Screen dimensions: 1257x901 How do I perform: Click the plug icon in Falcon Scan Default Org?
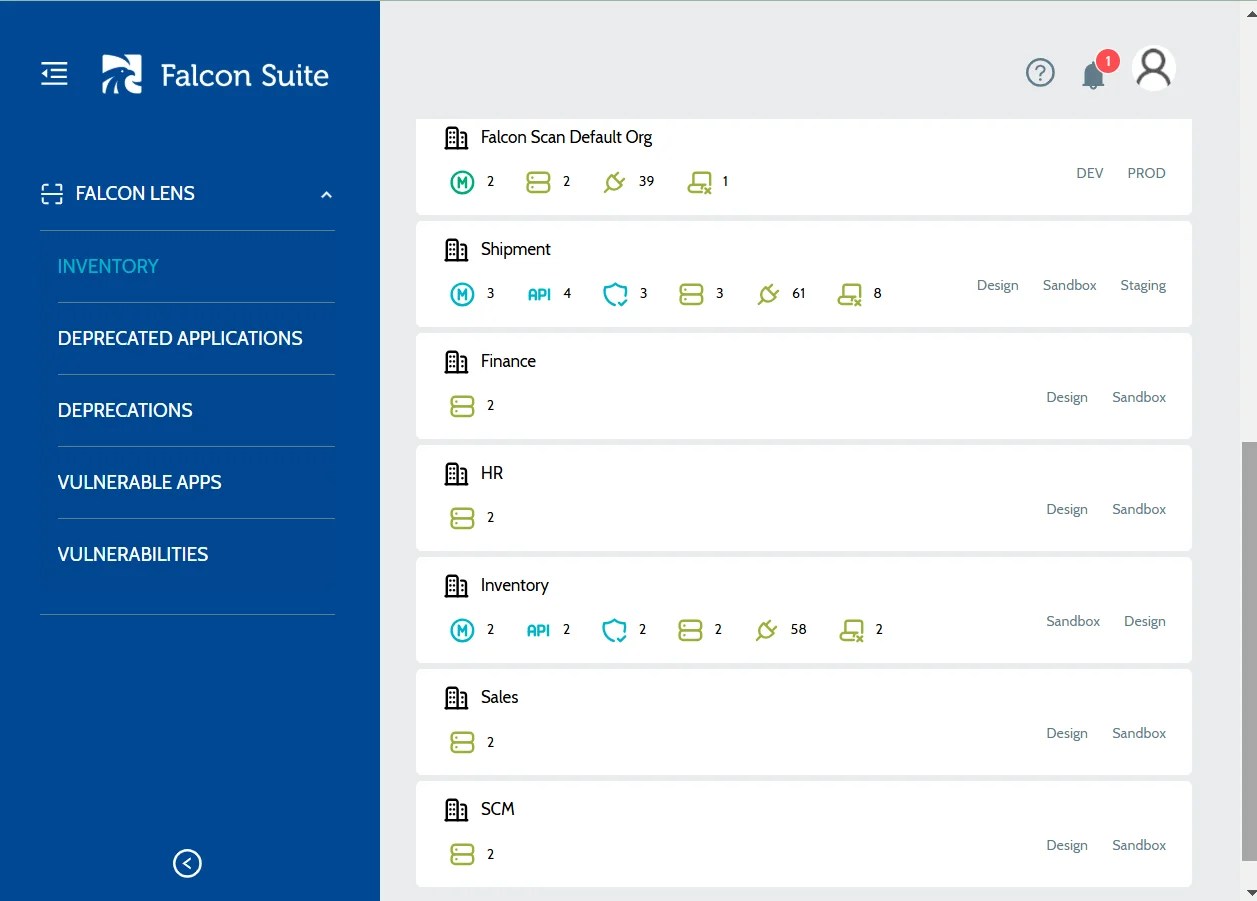point(614,182)
